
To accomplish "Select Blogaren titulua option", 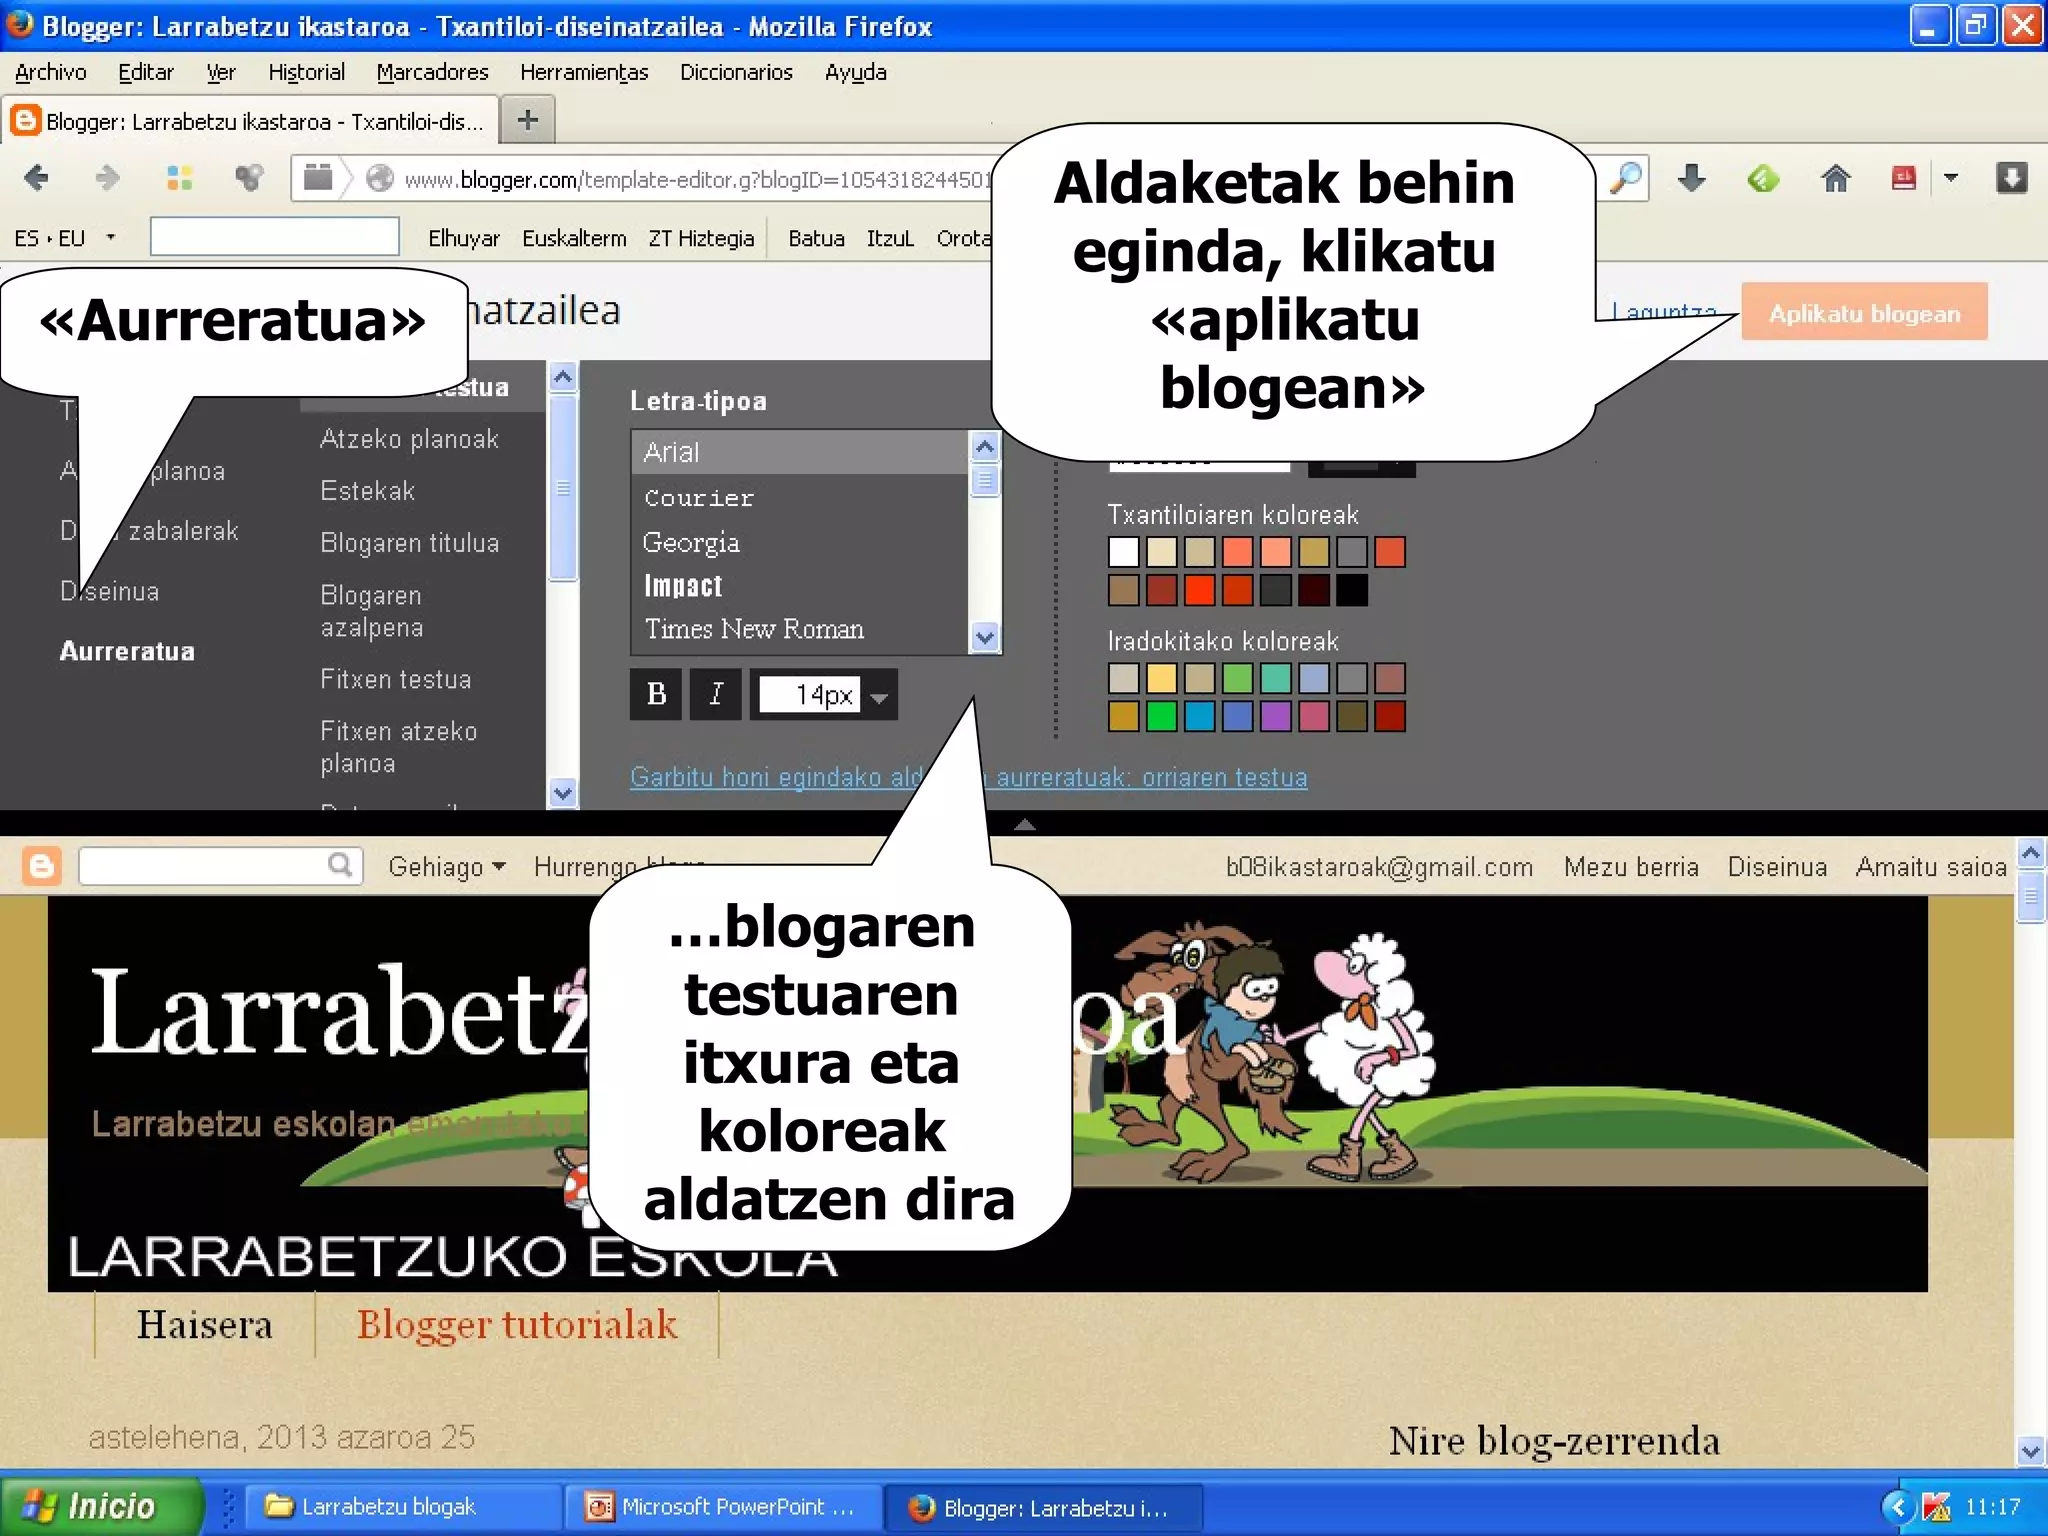I will [x=409, y=543].
